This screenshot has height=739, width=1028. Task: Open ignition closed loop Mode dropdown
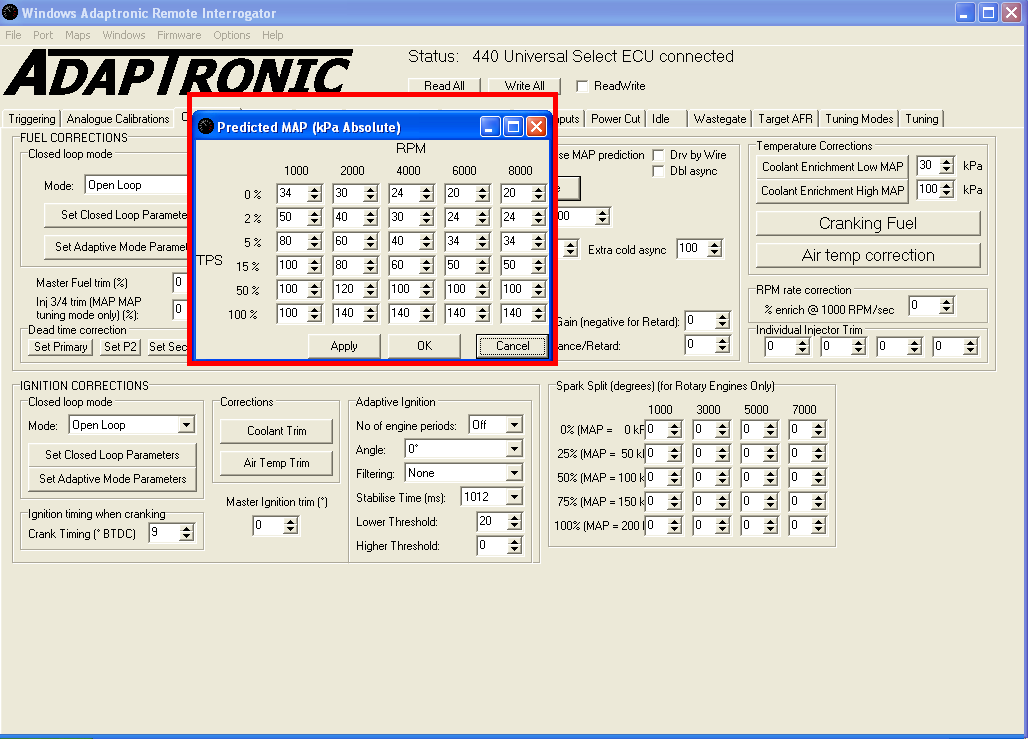(x=185, y=425)
